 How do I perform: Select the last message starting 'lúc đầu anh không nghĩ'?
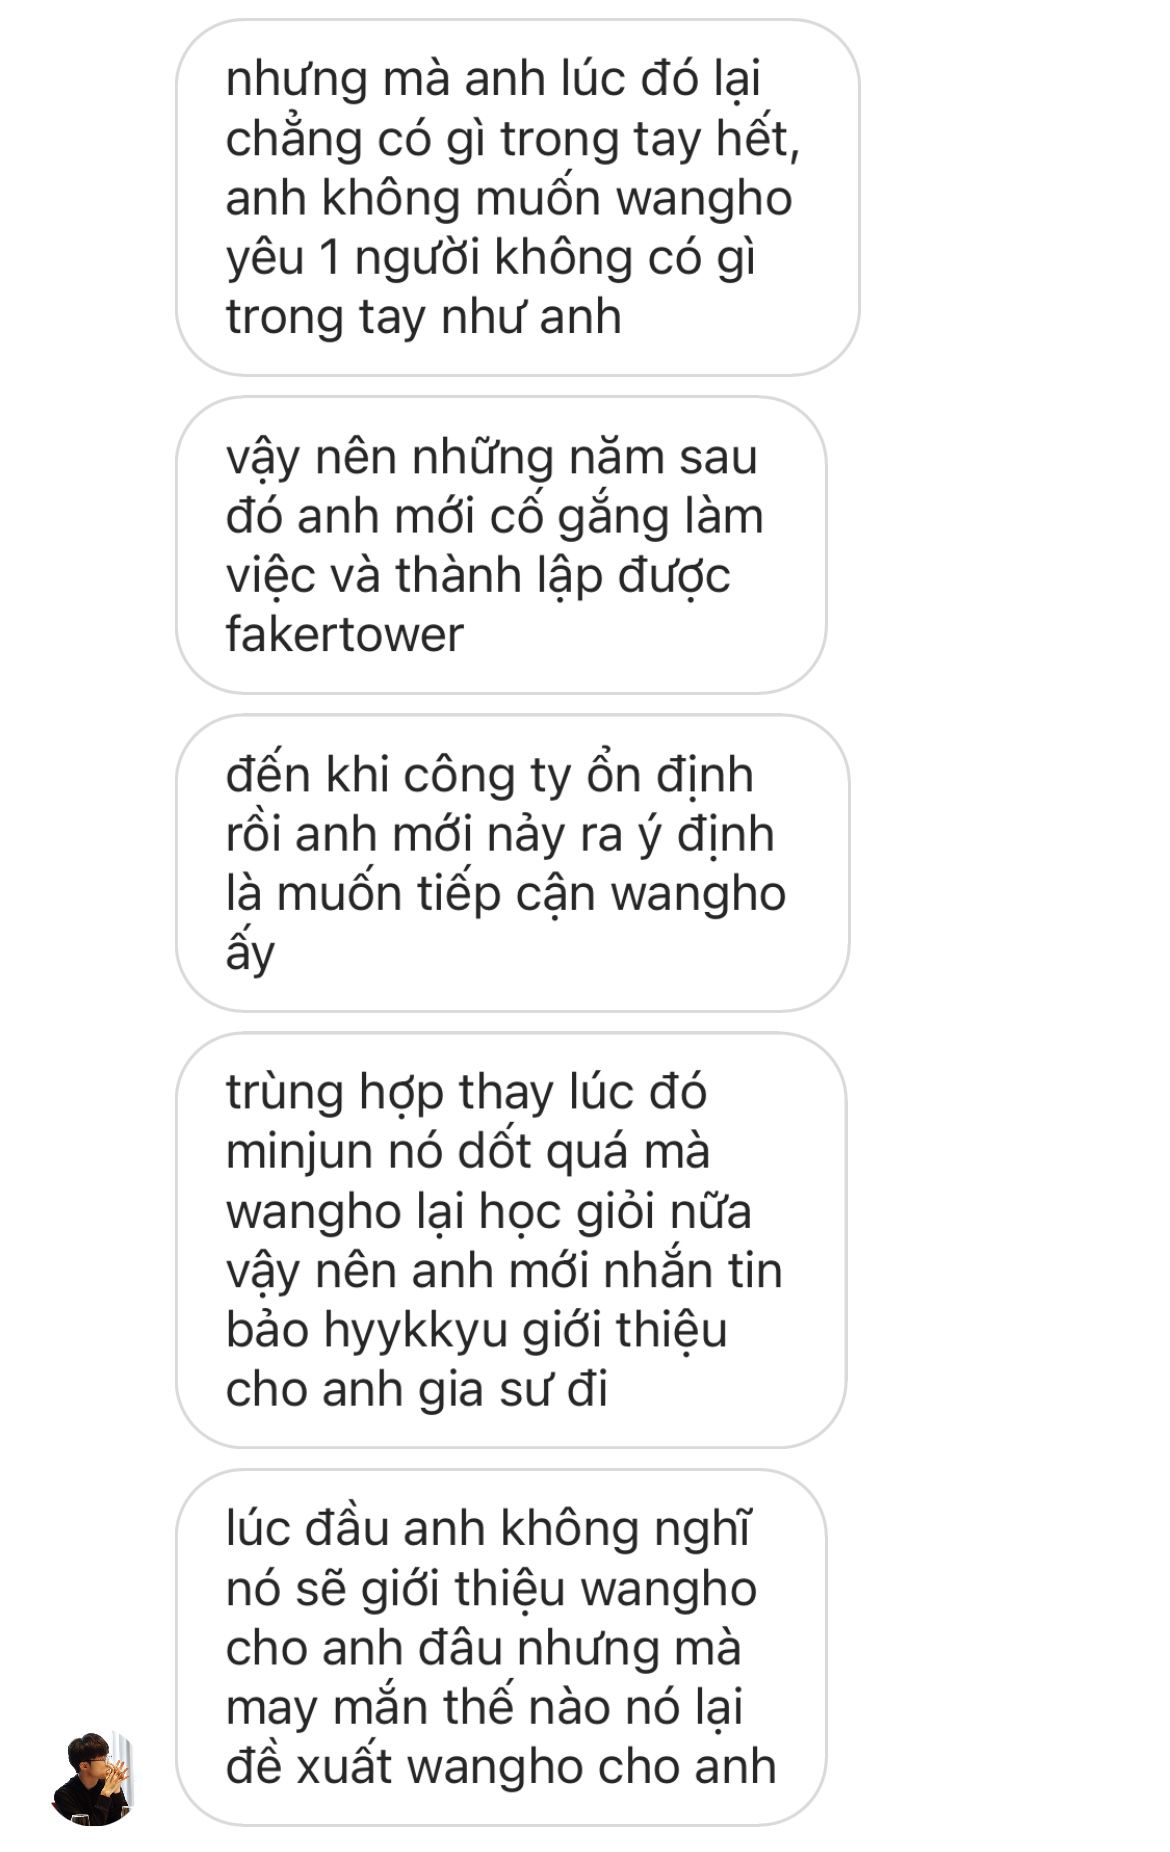pos(501,1647)
